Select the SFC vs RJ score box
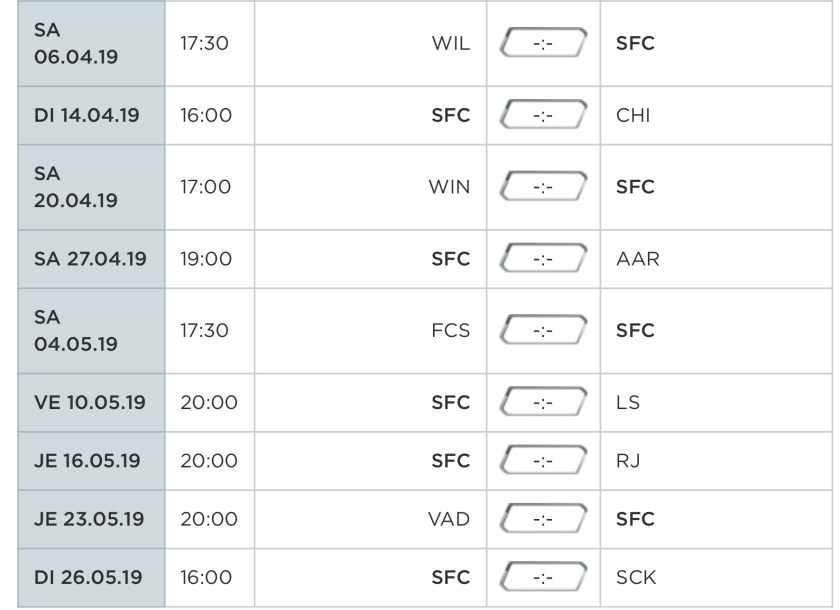This screenshot has height=610, width=840. pos(543,461)
